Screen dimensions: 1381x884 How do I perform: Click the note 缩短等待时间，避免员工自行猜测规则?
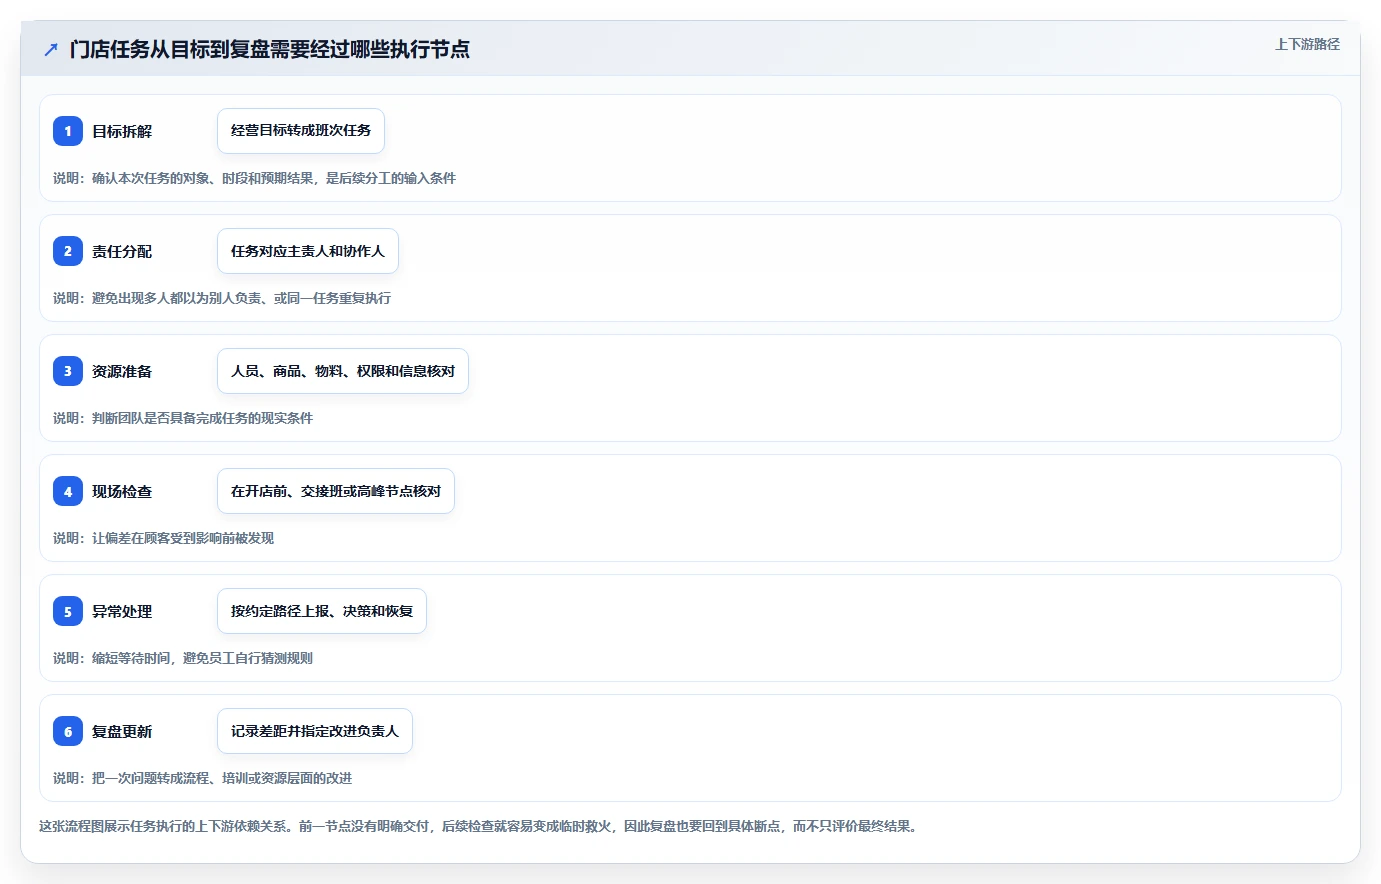pos(202,658)
